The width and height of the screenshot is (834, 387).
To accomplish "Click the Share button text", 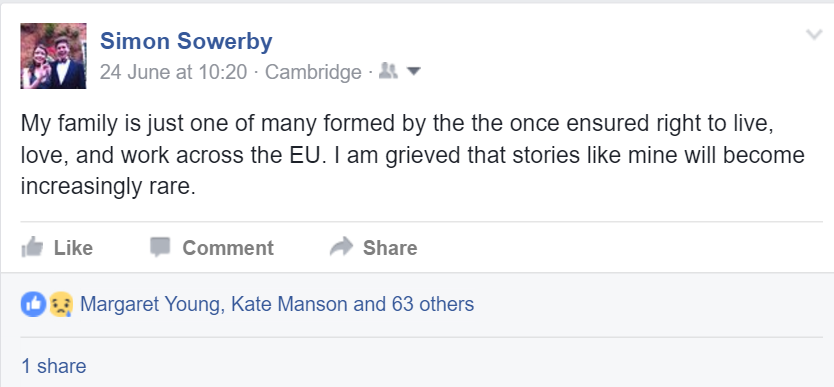I will click(390, 248).
